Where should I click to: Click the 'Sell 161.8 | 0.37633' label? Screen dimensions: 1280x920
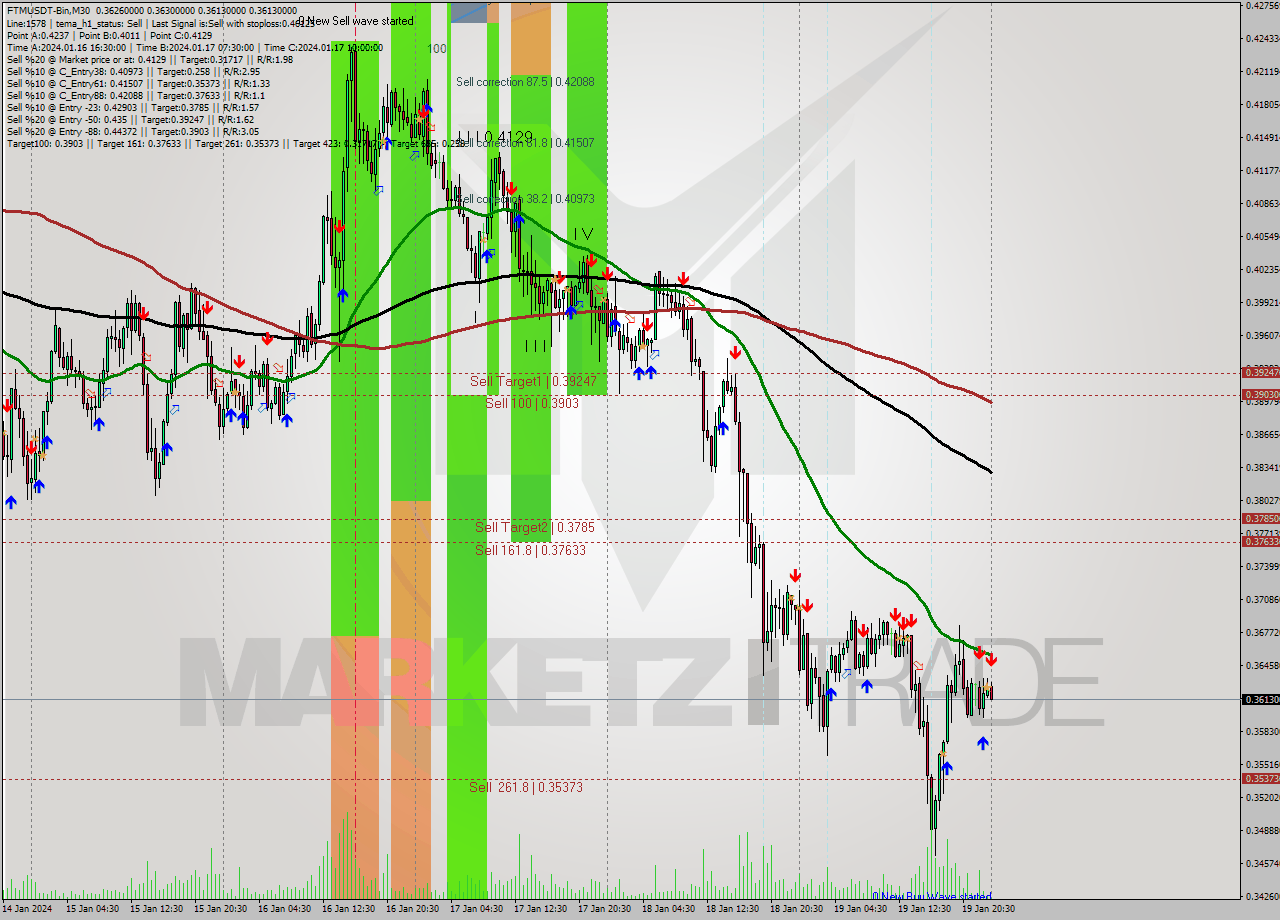coord(530,550)
